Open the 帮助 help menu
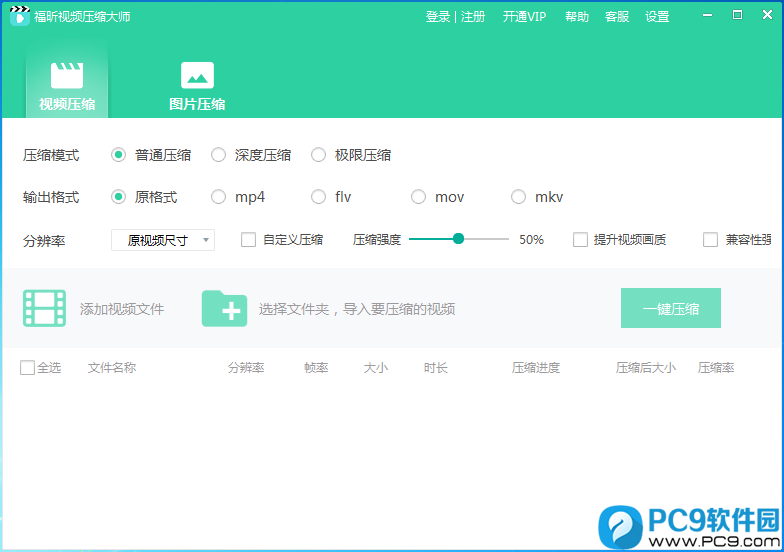This screenshot has height=552, width=784. (x=577, y=17)
